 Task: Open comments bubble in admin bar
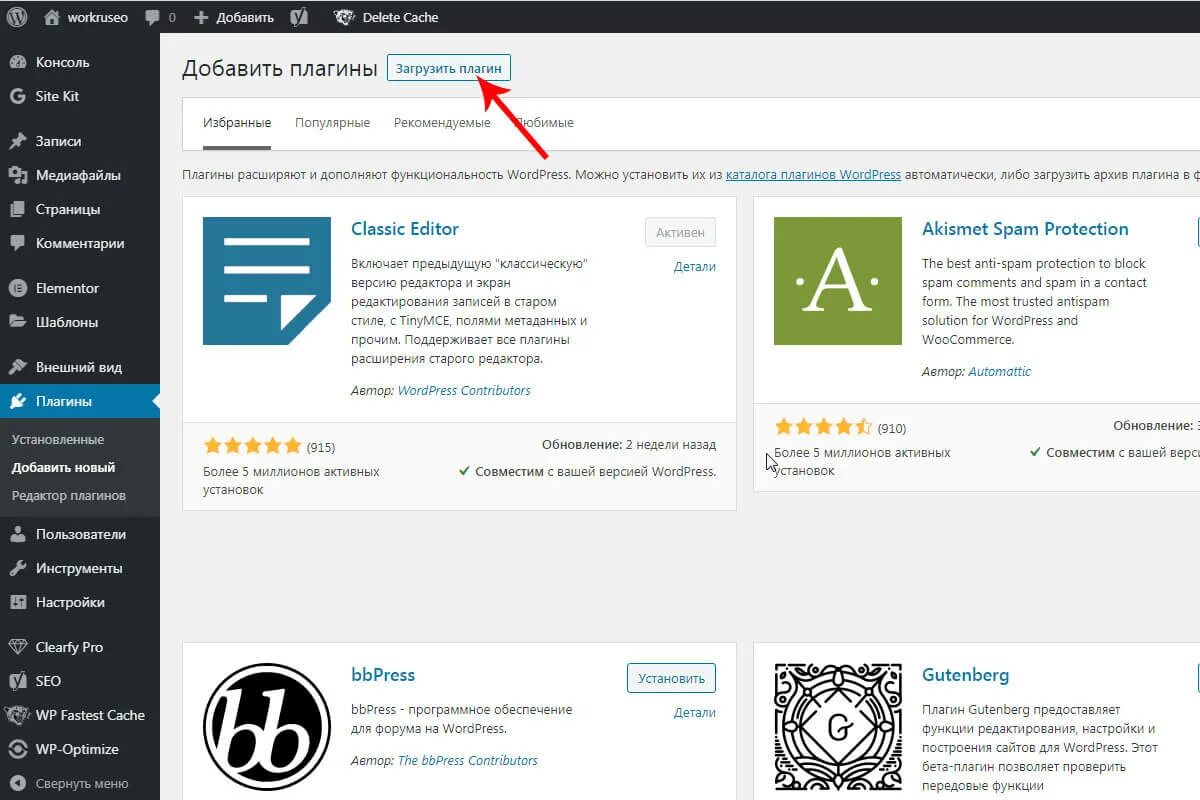click(152, 18)
